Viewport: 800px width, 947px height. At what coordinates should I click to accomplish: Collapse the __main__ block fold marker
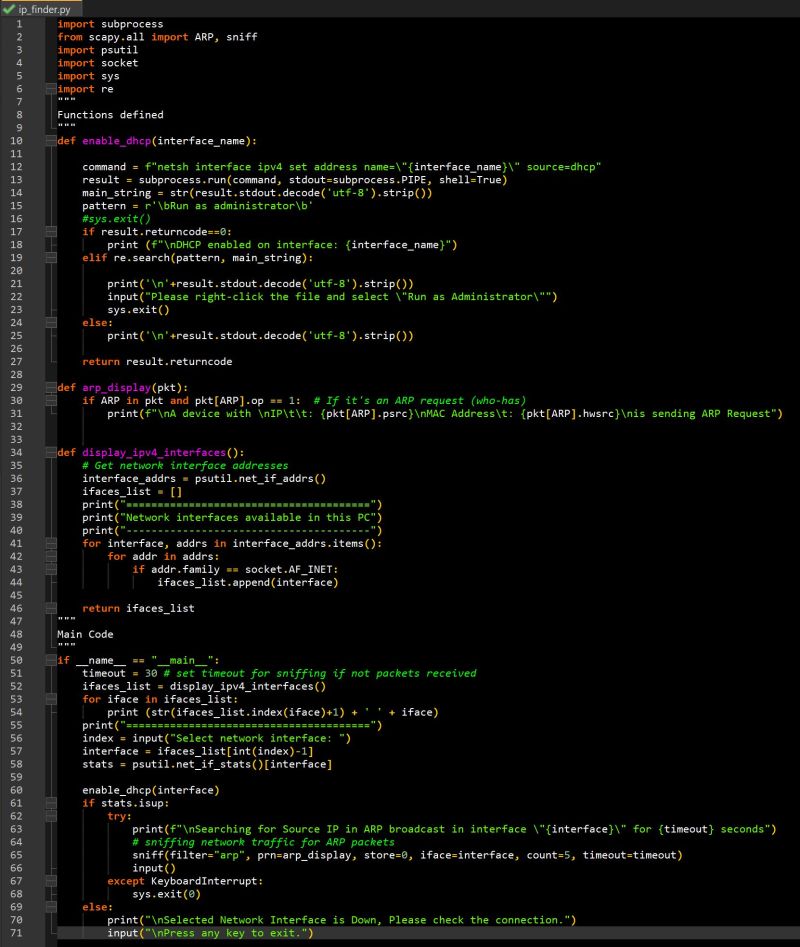(x=51, y=660)
